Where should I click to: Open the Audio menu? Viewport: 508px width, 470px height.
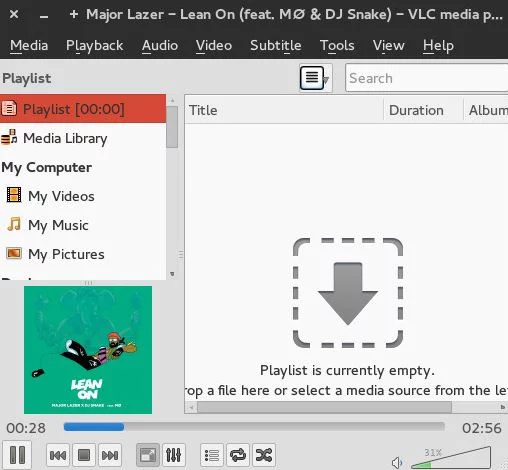pos(160,45)
